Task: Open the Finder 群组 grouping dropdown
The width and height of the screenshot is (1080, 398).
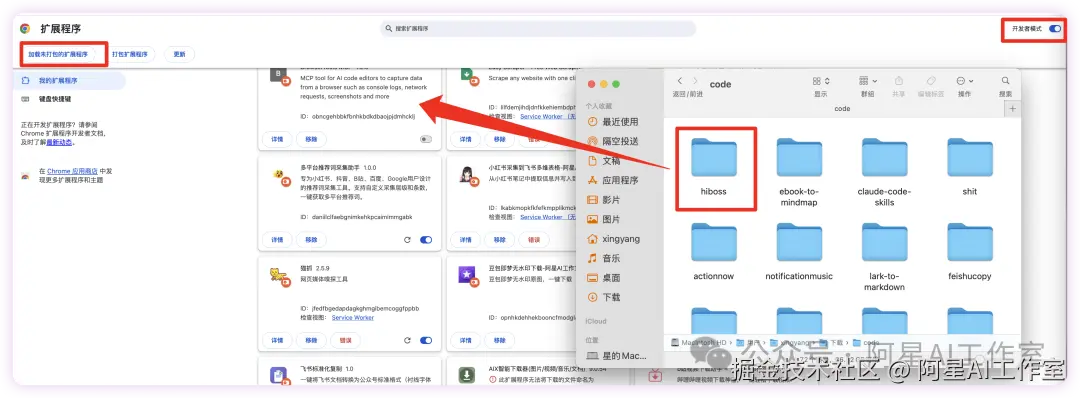Action: tap(867, 81)
